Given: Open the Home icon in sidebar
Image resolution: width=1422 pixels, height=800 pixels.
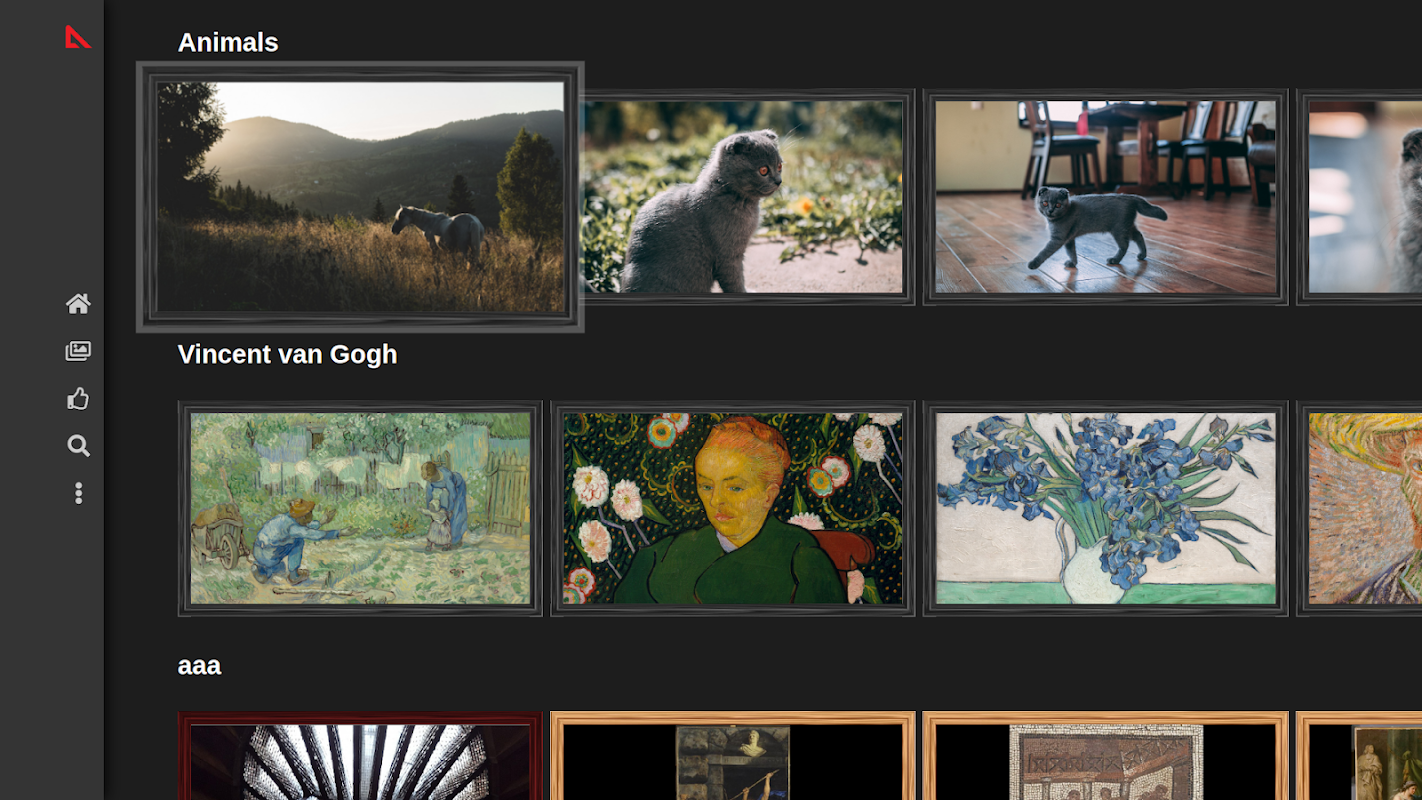Looking at the screenshot, I should click(78, 304).
